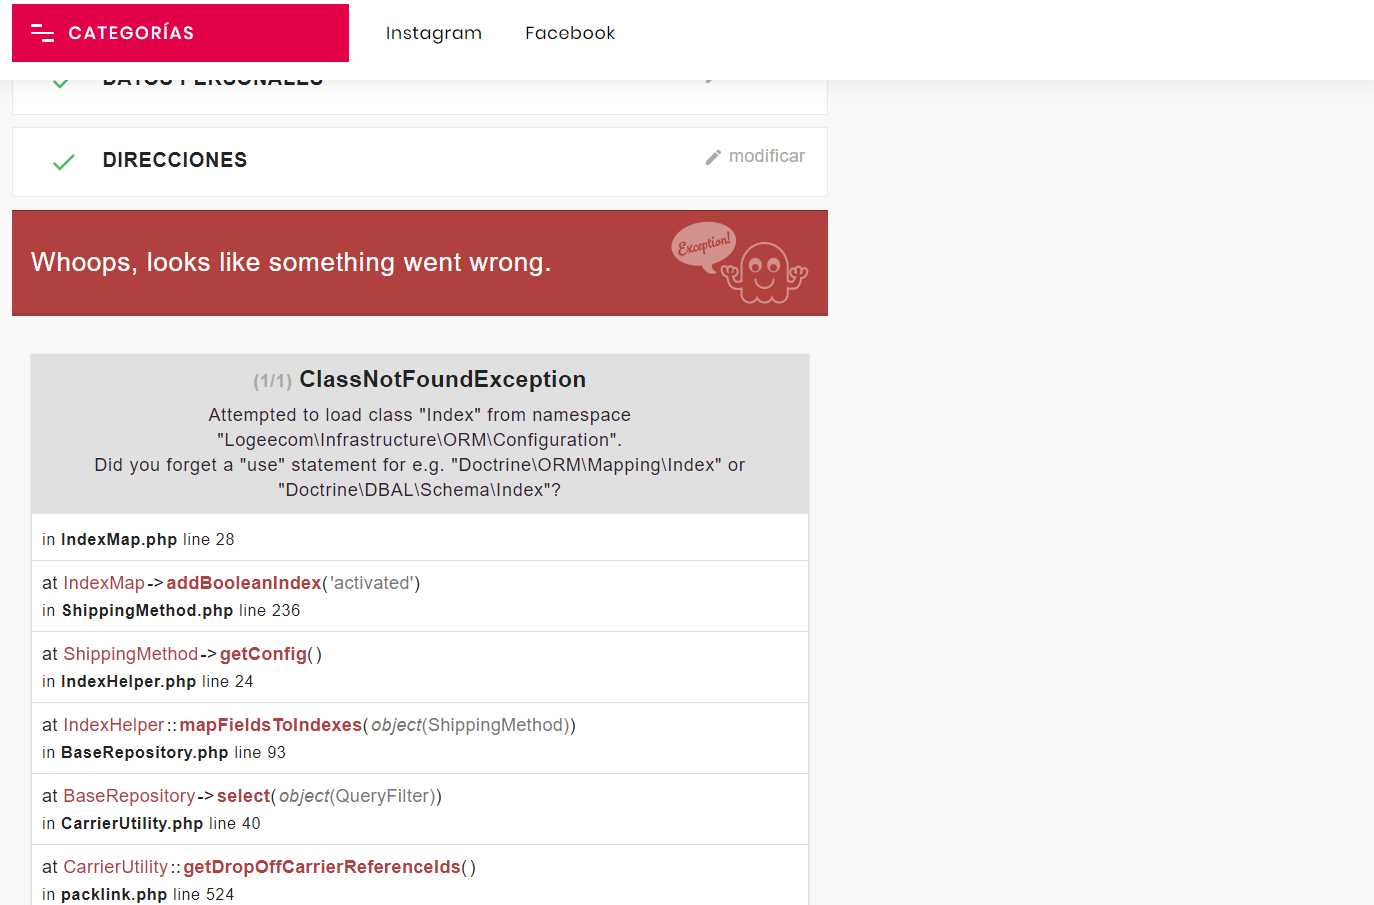Click the IndexMap class name in trace
1374x905 pixels.
[x=104, y=583]
